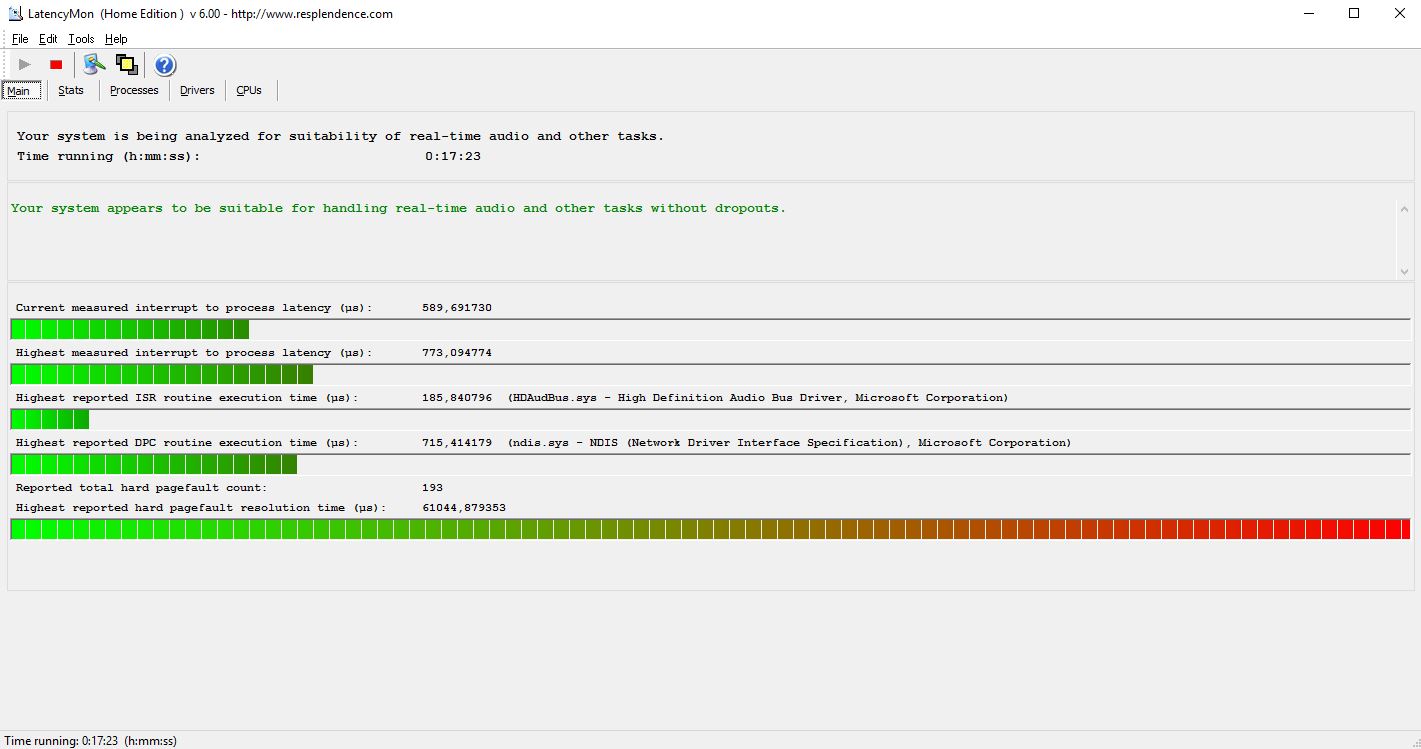Stop monitoring with the red square button
The height and width of the screenshot is (749, 1421).
point(56,65)
